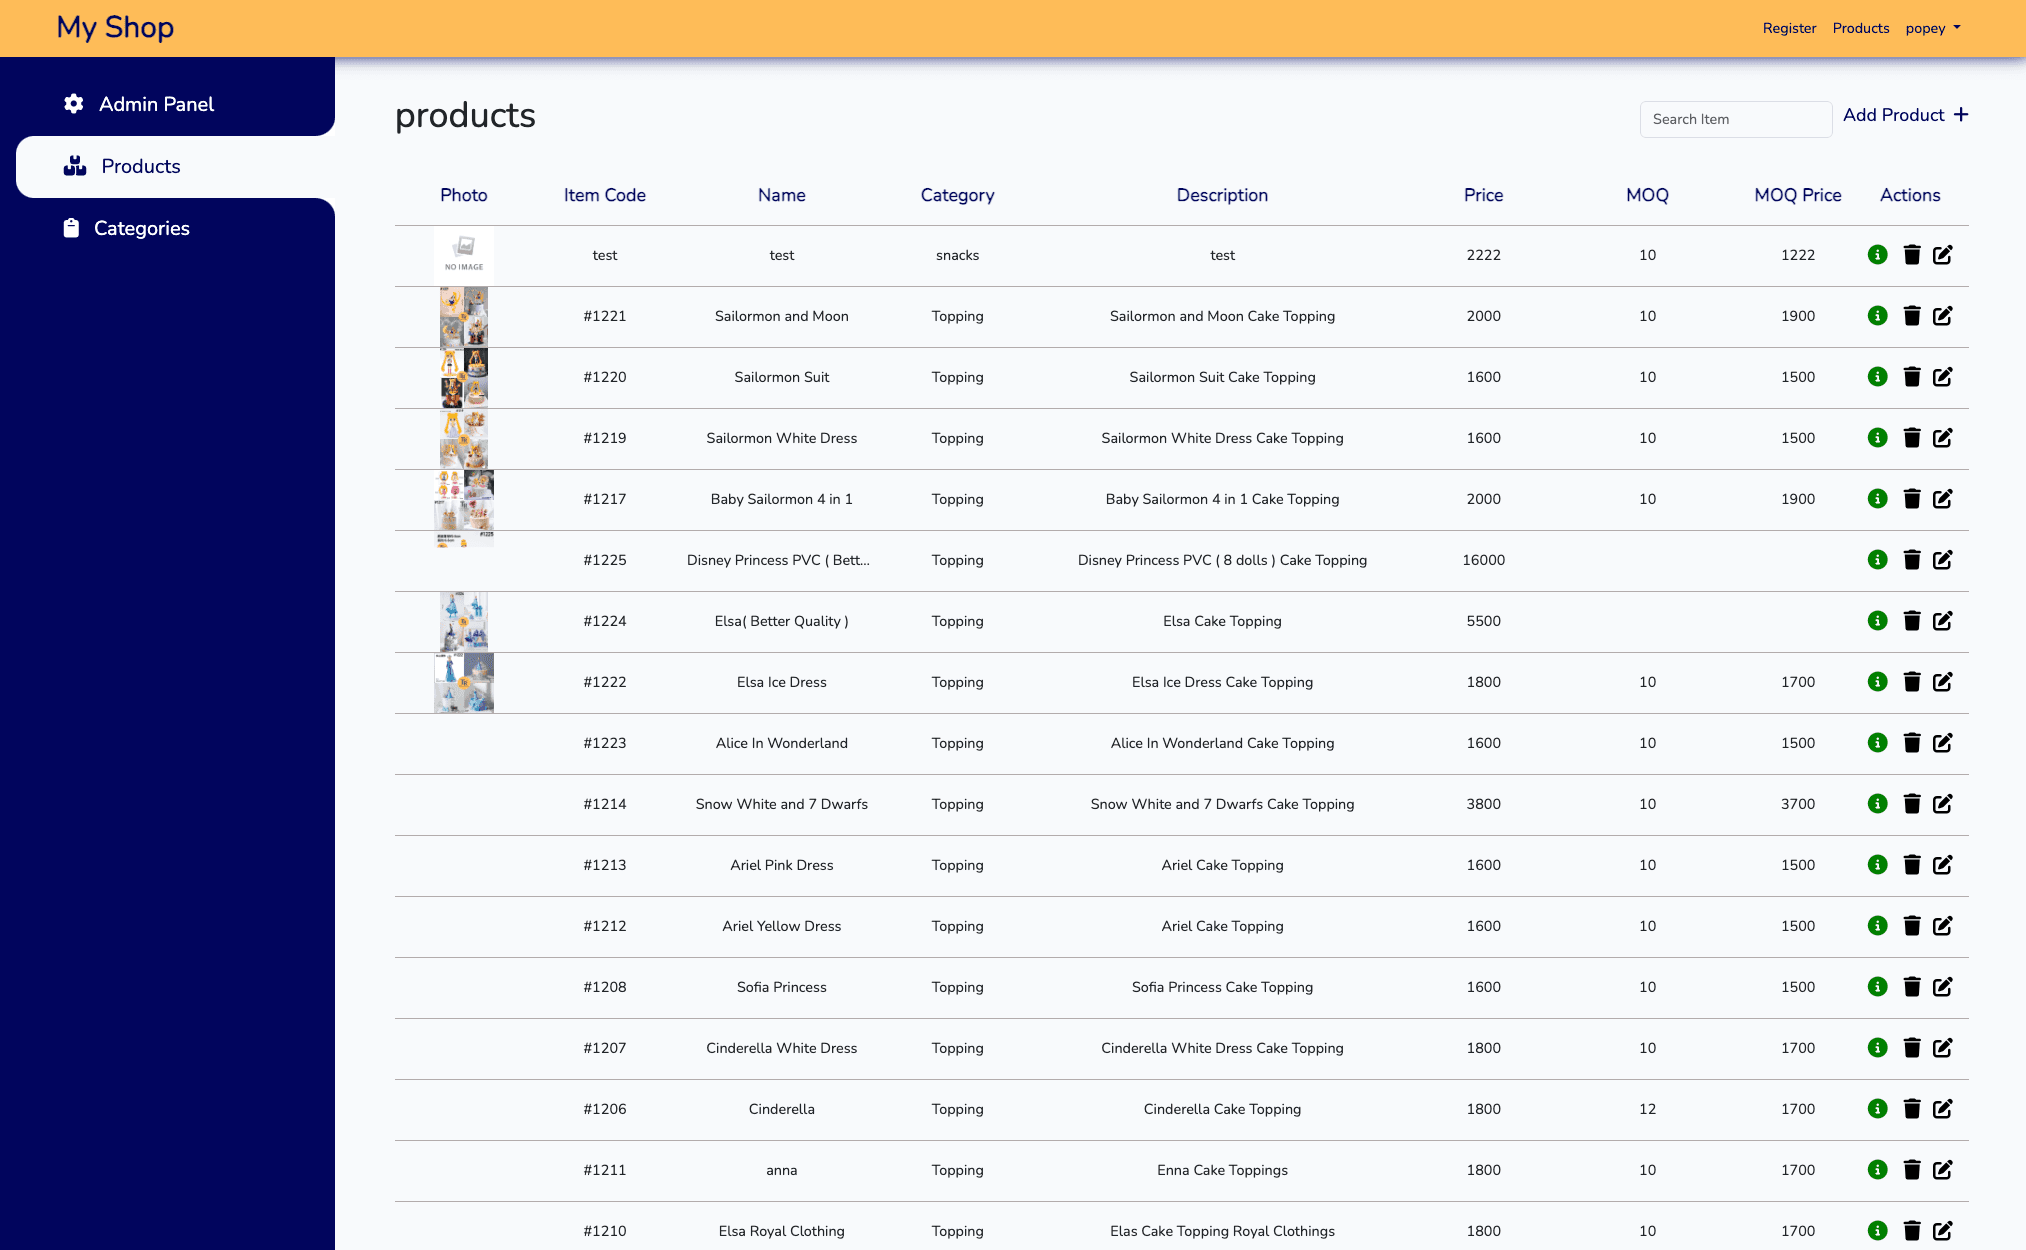
Task: Click the Baby Sailormon 4 in 1 thumbnail
Action: [464, 499]
